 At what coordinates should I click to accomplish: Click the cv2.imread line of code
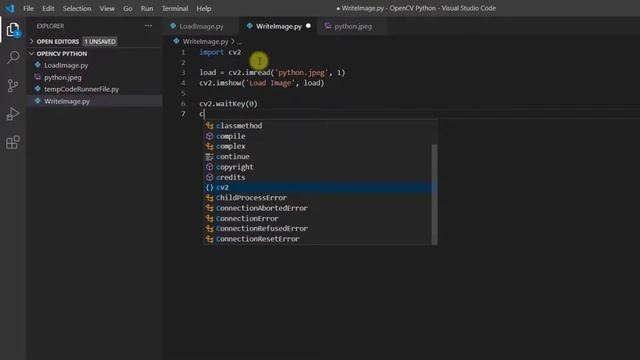(272, 73)
